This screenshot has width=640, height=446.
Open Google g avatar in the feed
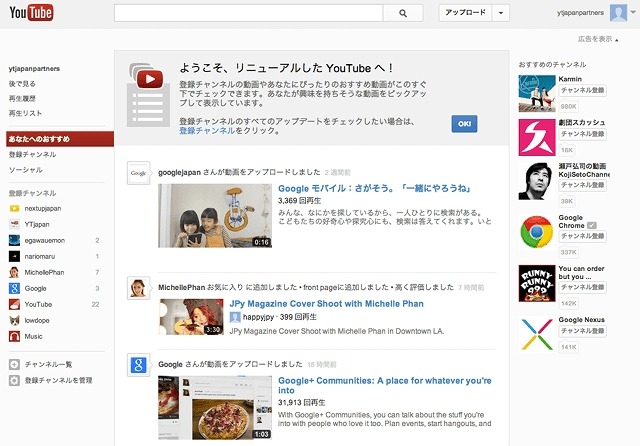coord(138,365)
